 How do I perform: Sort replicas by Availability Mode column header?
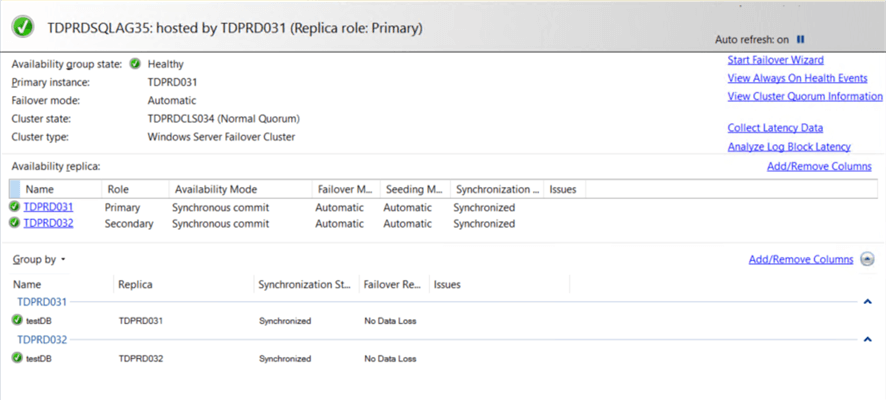tap(215, 189)
